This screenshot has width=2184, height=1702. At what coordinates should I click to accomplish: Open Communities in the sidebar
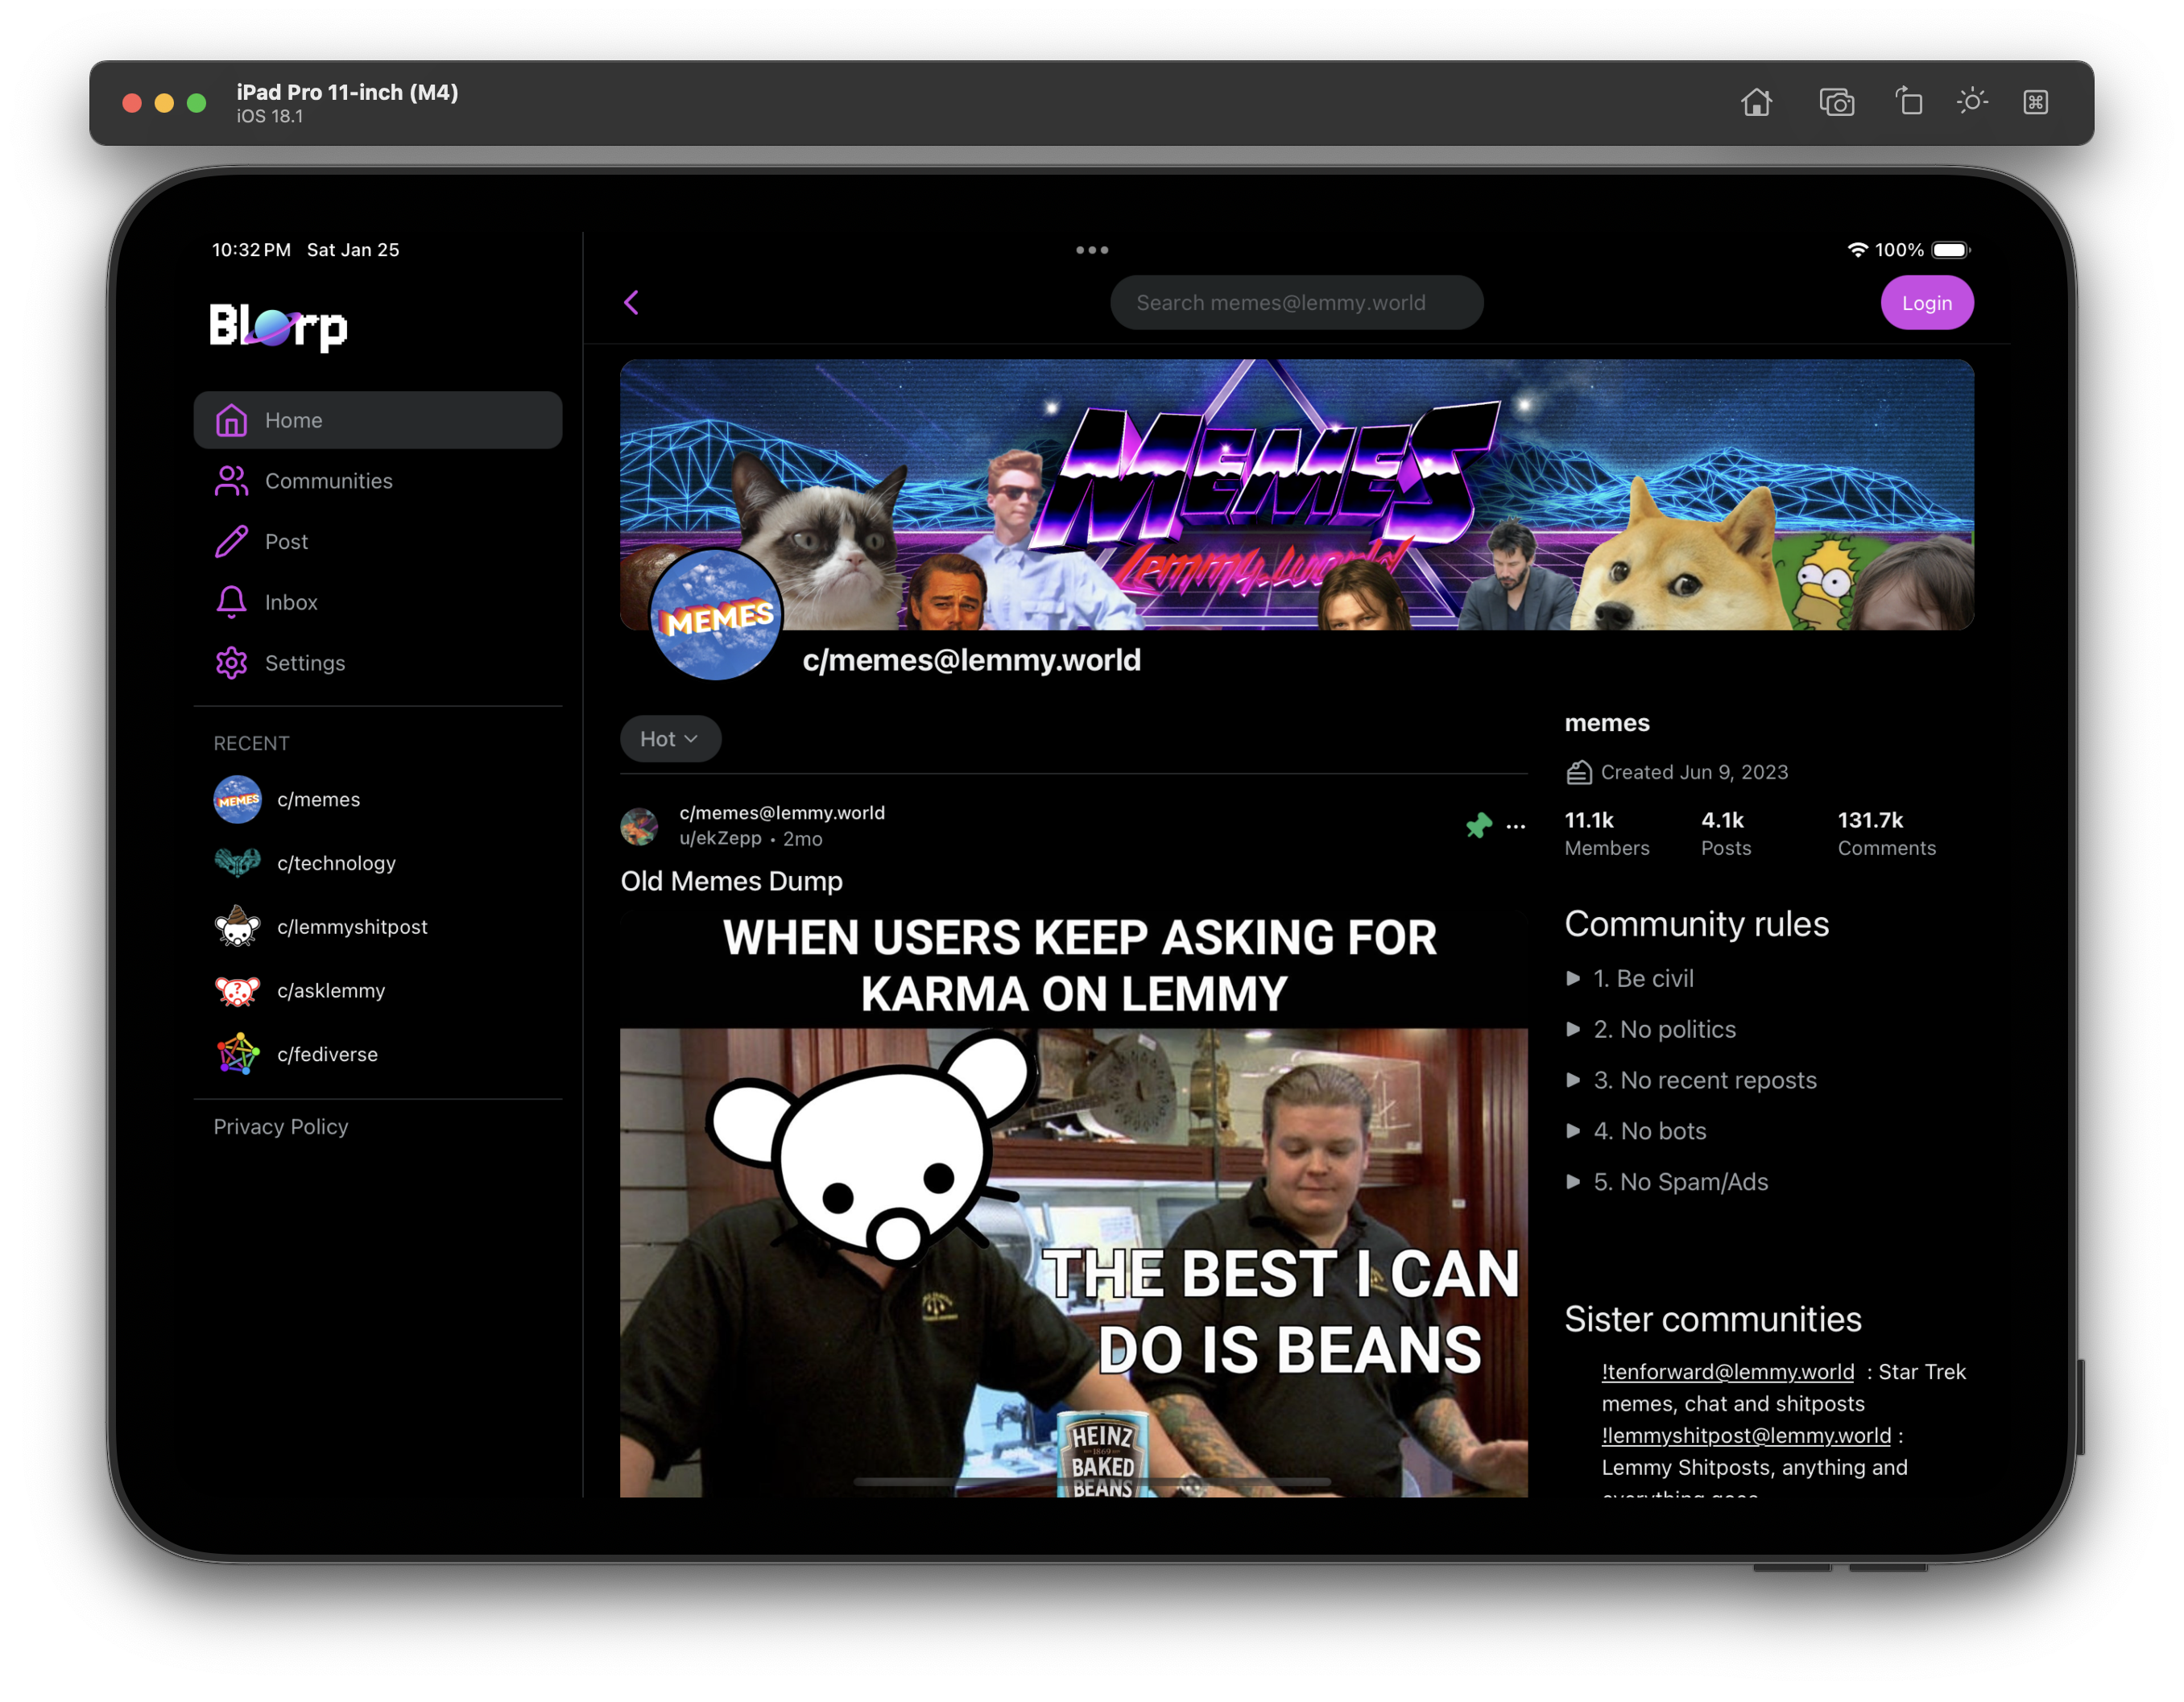click(x=328, y=482)
